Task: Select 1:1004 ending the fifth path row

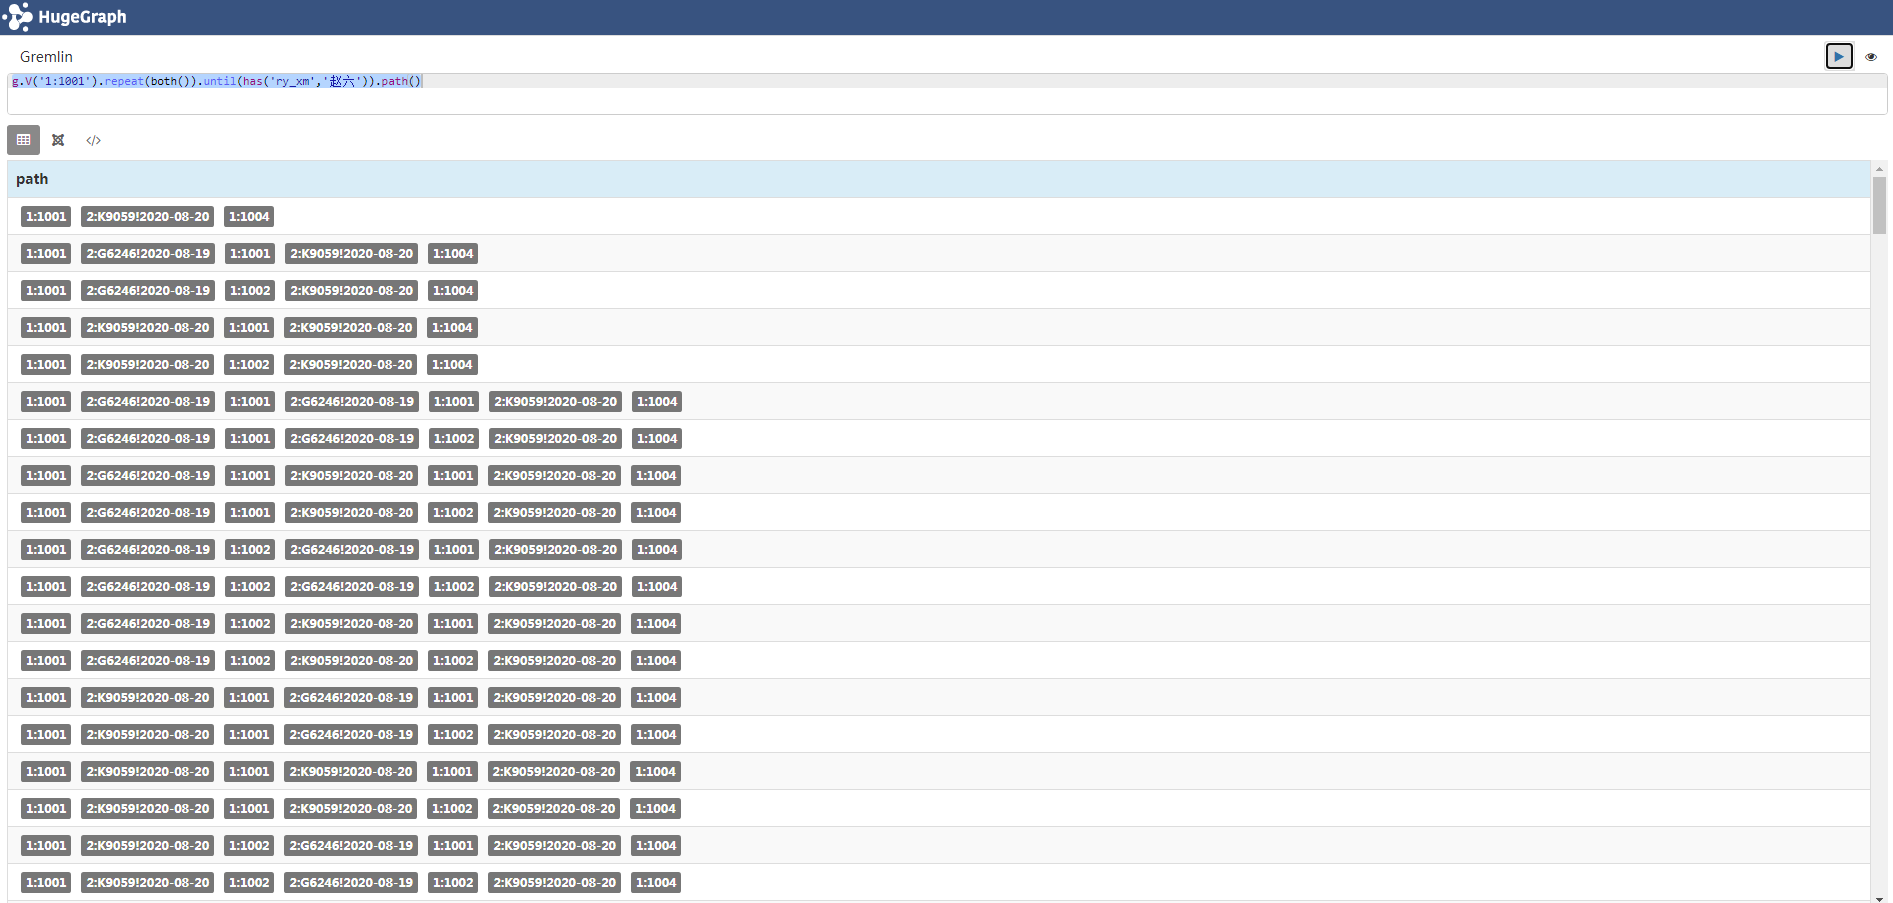Action: tap(452, 365)
